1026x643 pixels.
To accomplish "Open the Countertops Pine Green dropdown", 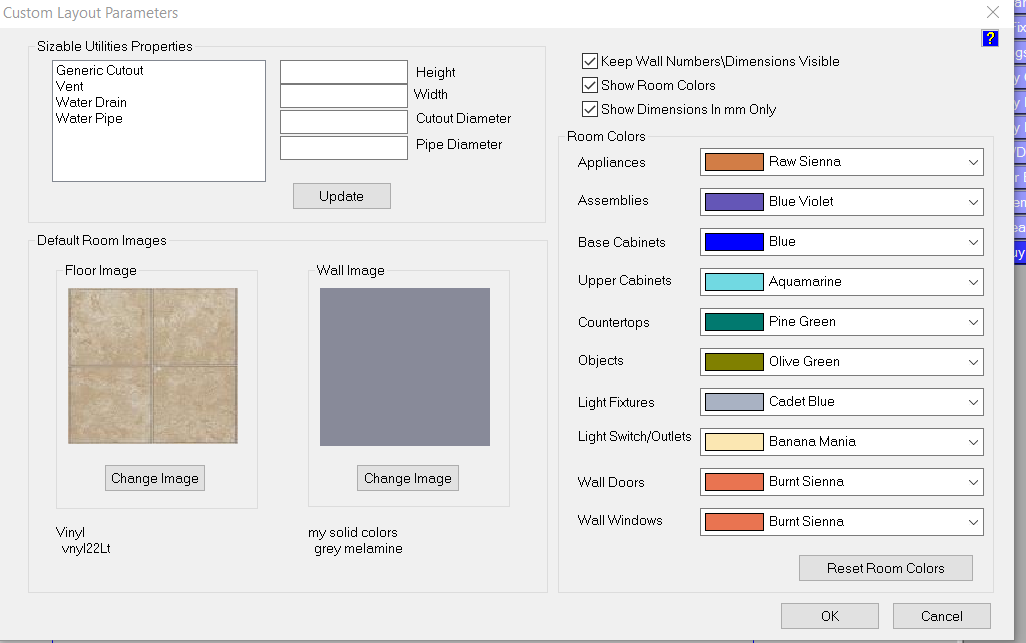I will (841, 322).
